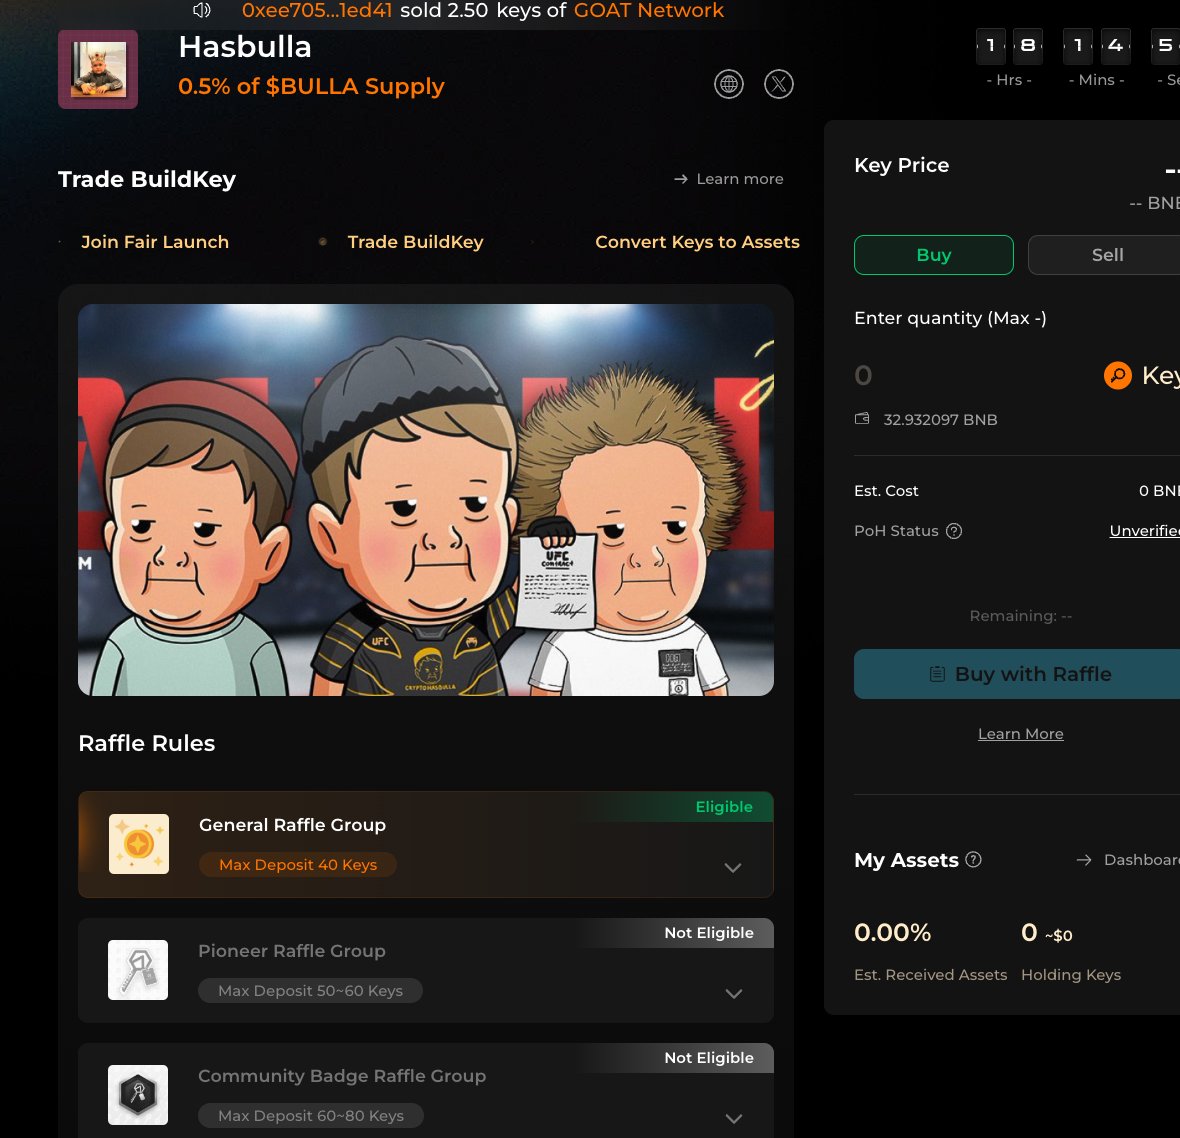Mute the announcement ticker speaker icon
This screenshot has height=1138, width=1180.
[x=201, y=10]
